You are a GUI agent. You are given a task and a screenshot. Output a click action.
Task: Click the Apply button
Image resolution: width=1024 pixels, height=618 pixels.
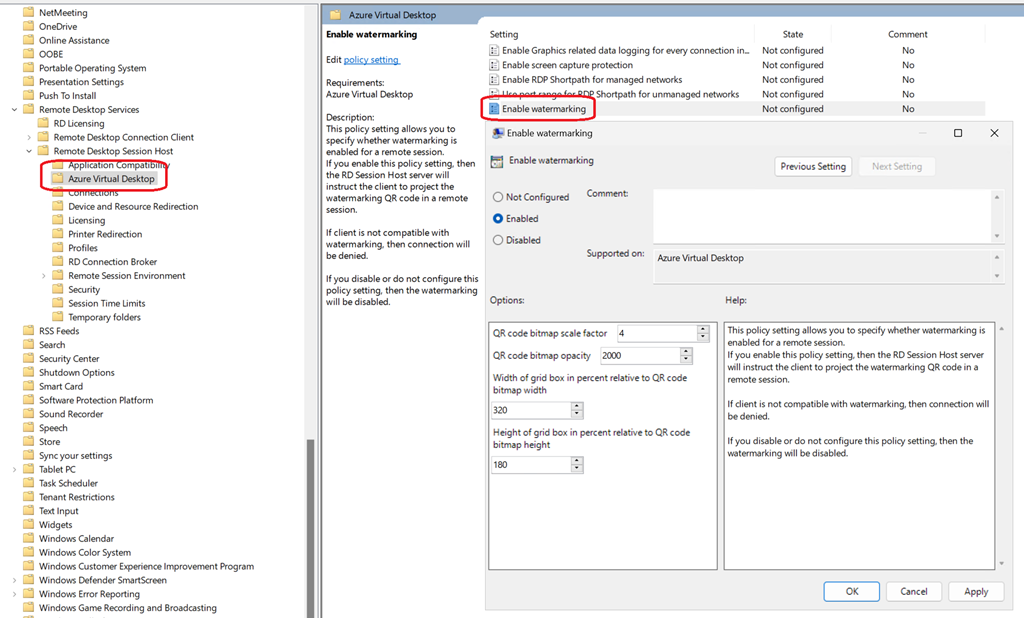(x=976, y=591)
